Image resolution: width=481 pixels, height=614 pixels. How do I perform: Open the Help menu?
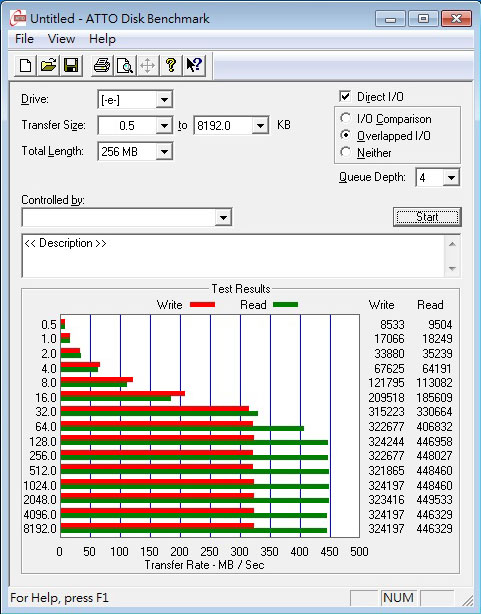(102, 39)
